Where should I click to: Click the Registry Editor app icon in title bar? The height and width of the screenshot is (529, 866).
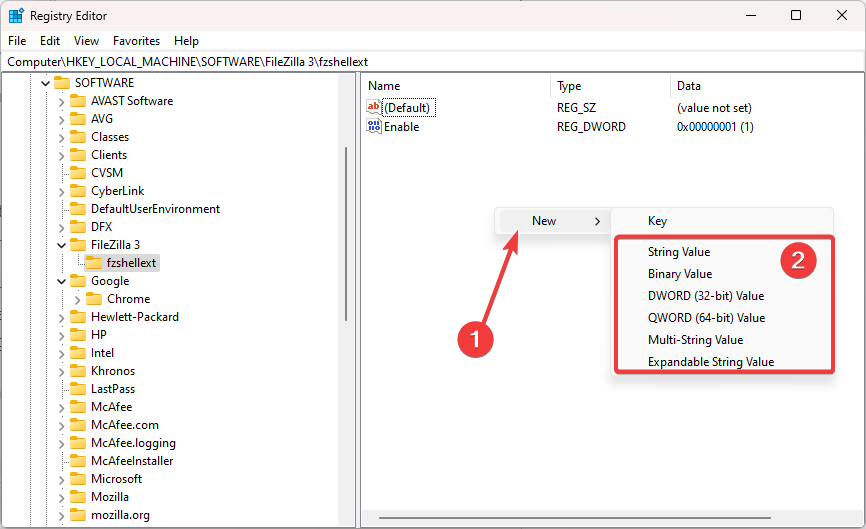[16, 15]
